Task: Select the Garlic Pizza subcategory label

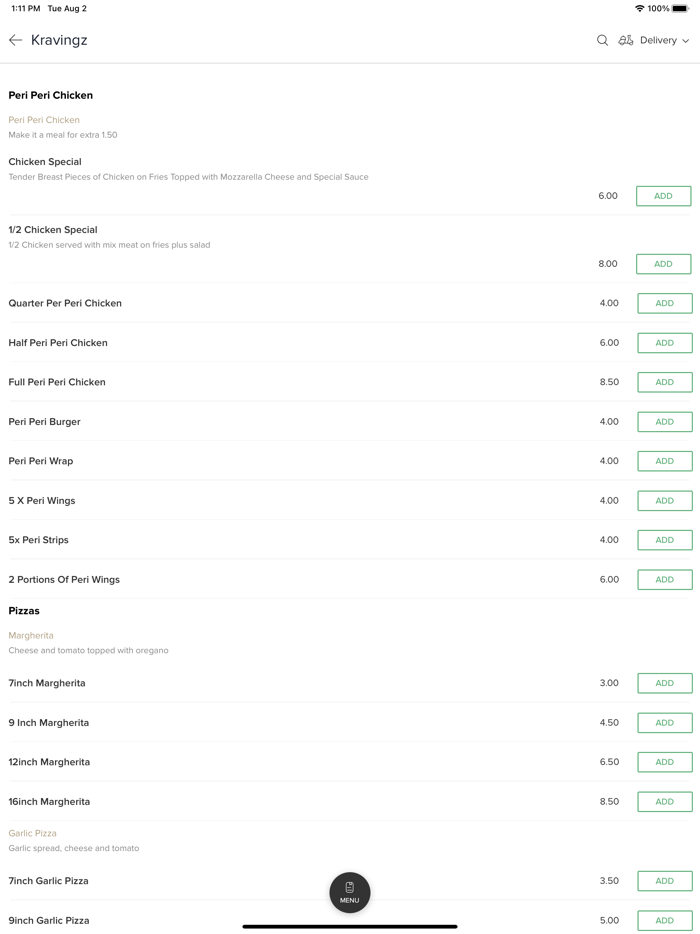Action: tap(33, 833)
